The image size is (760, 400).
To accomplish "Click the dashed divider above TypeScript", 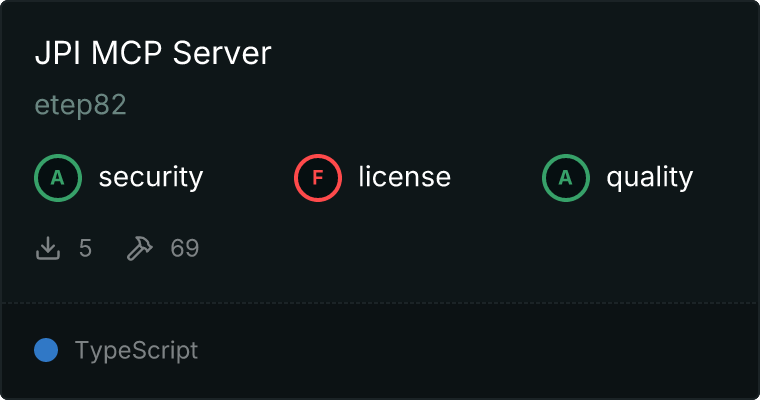I will pyautogui.click(x=380, y=302).
